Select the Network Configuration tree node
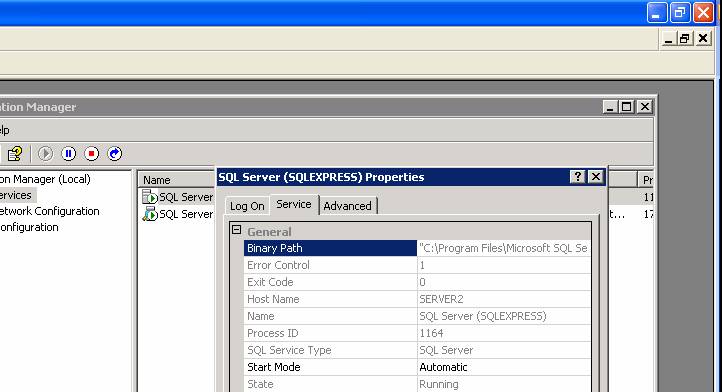722x392 pixels. click(x=50, y=211)
